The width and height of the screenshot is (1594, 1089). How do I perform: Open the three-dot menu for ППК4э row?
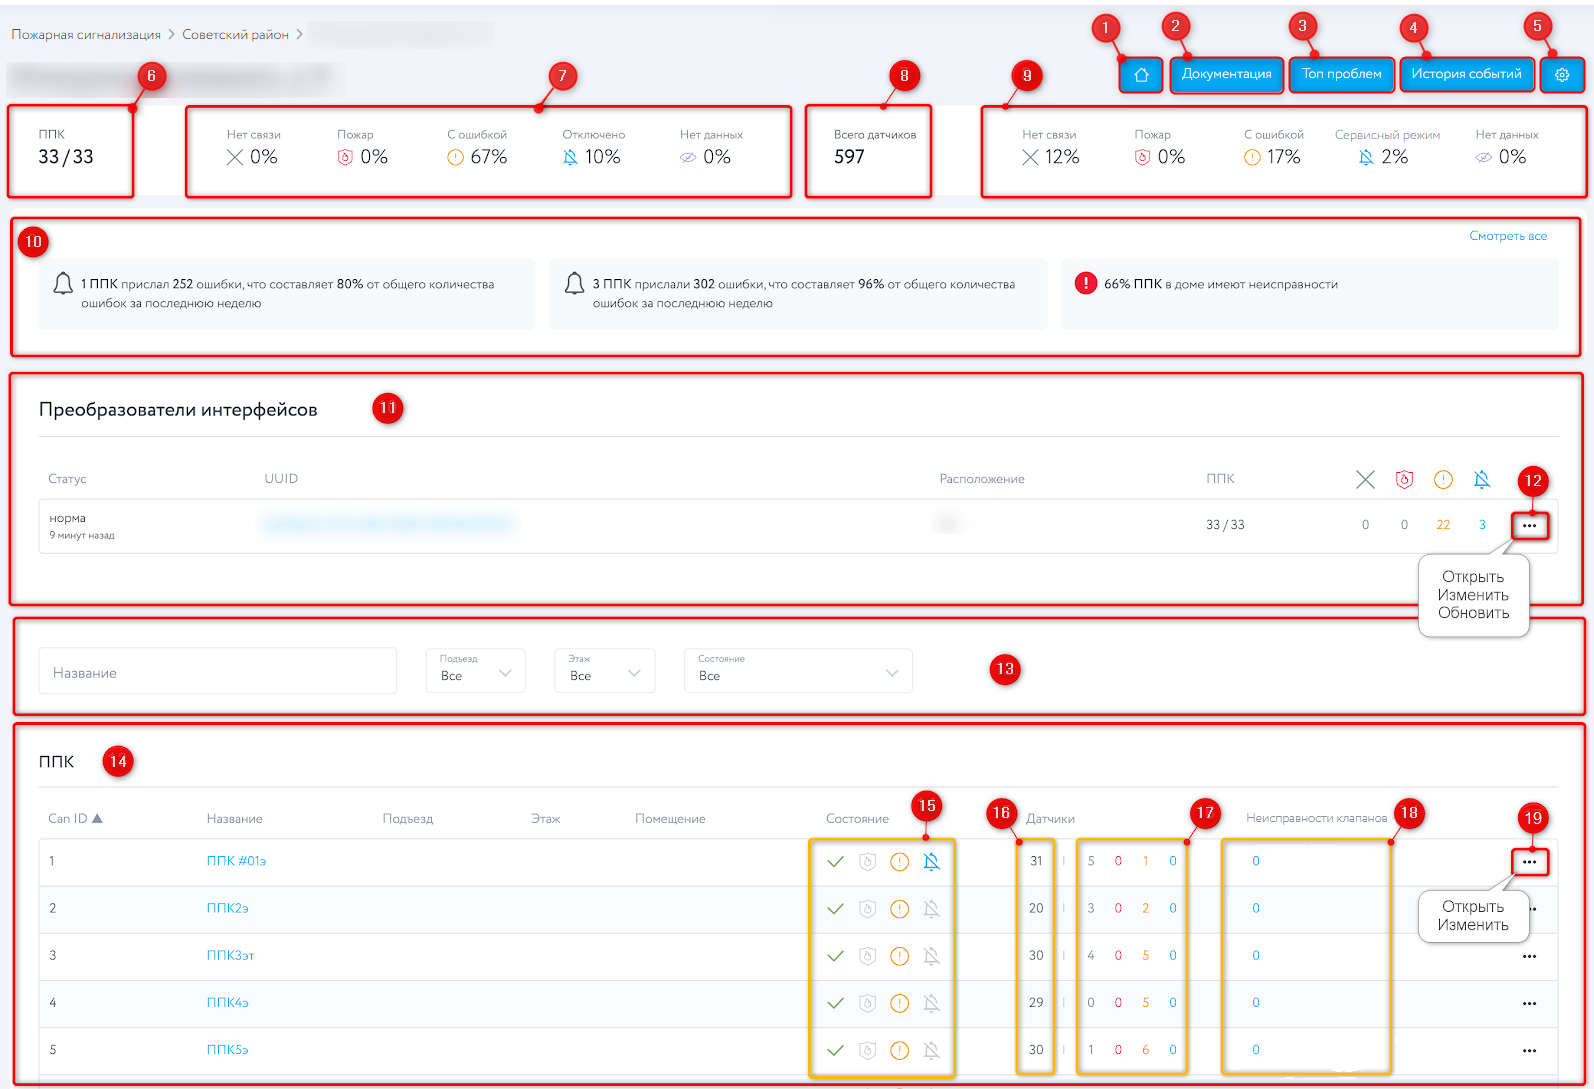pyautogui.click(x=1530, y=1003)
